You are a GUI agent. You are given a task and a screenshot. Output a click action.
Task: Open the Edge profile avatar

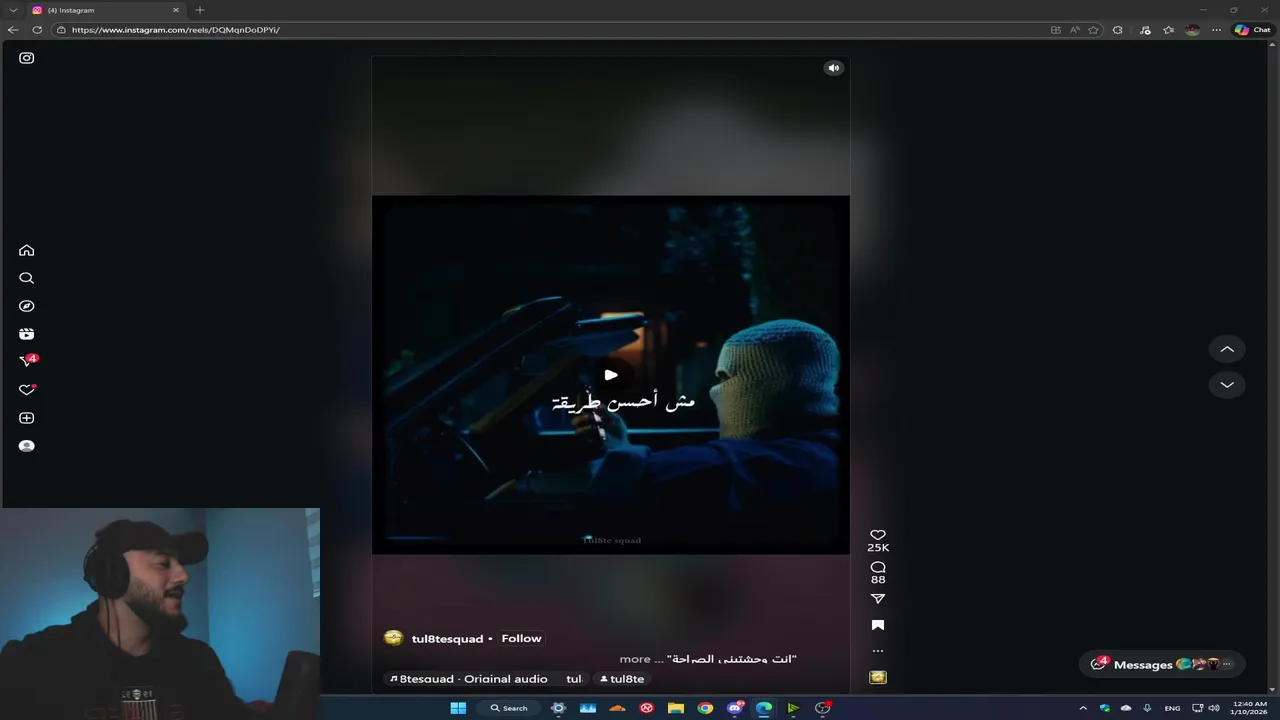(x=1192, y=30)
